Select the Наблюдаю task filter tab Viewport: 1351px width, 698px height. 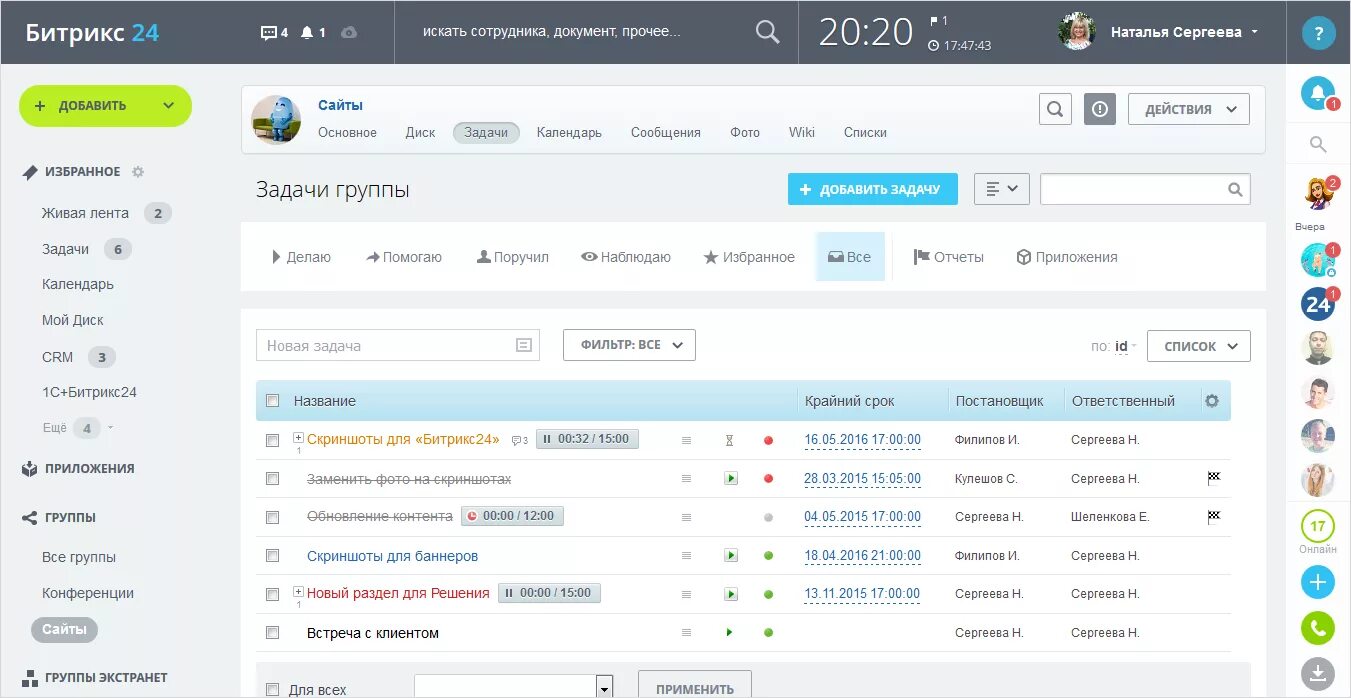tap(626, 257)
